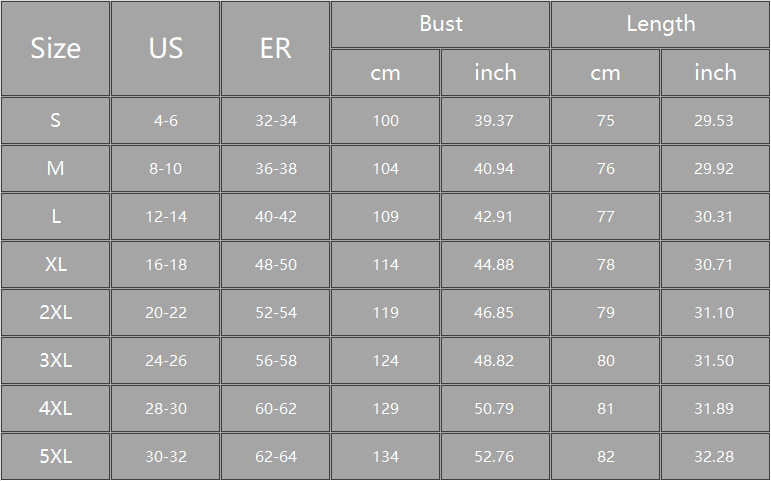Screen dimensions: 771x481
Task: Click length 75 cm cell
Action: coord(605,121)
